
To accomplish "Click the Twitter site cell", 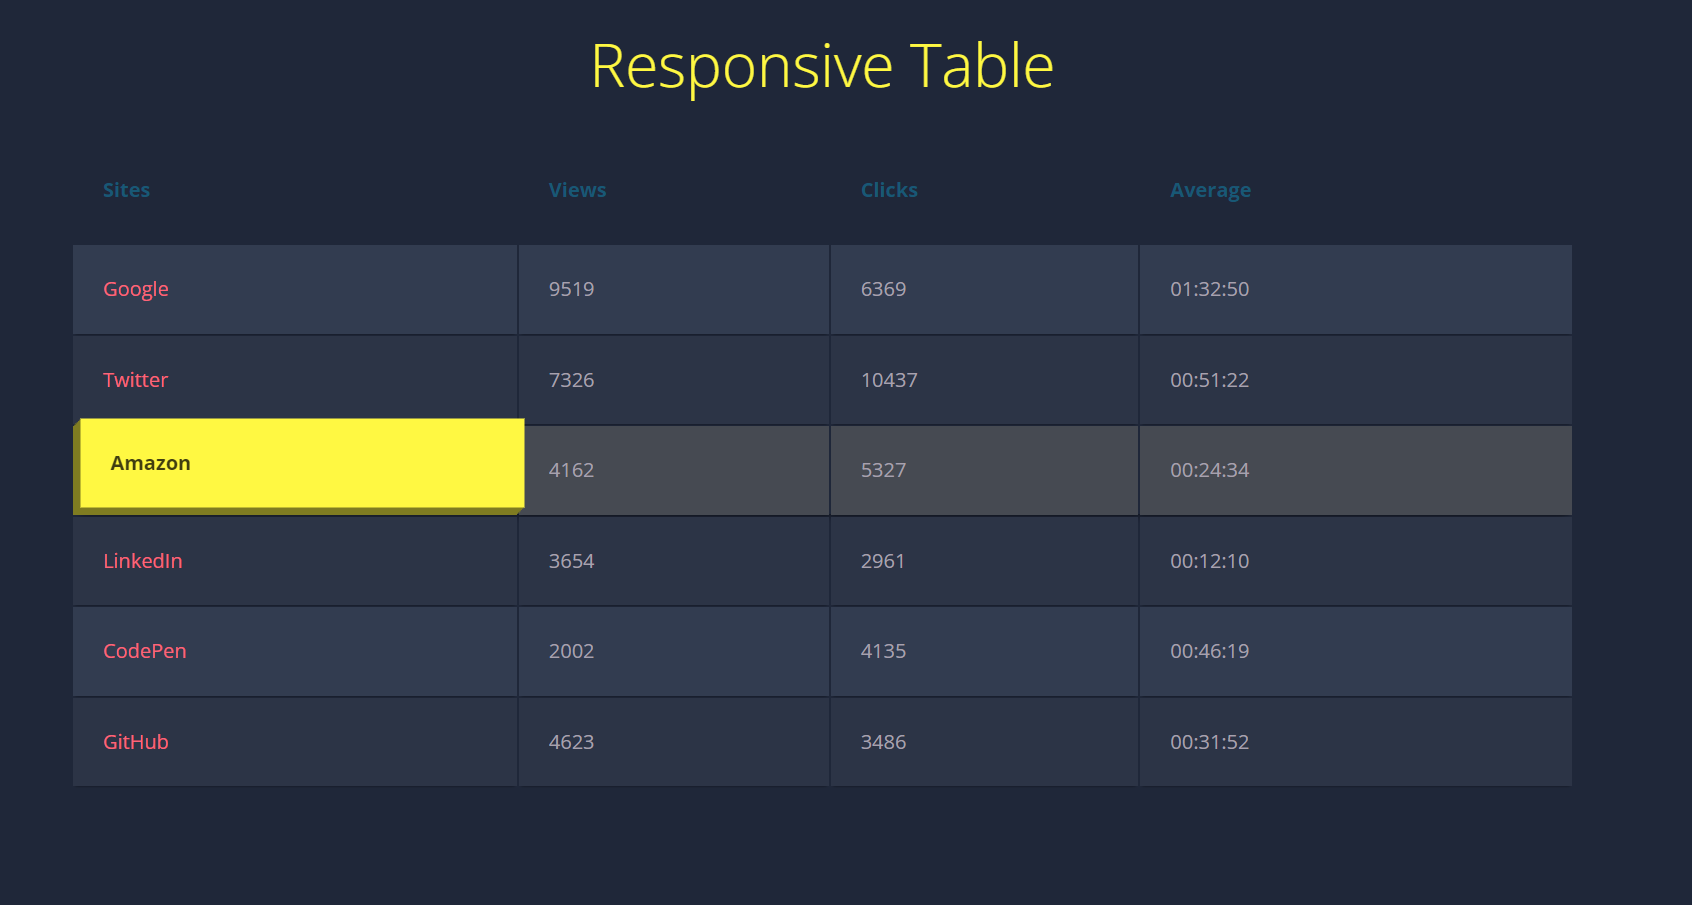I will pyautogui.click(x=295, y=380).
